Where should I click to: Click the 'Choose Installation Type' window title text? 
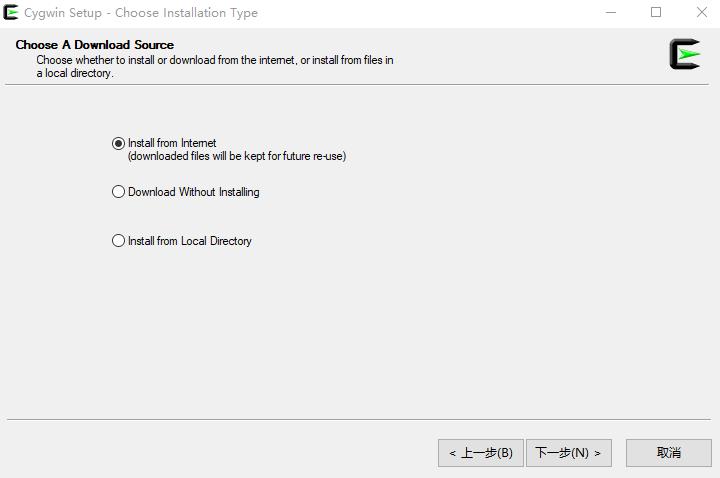(x=186, y=13)
